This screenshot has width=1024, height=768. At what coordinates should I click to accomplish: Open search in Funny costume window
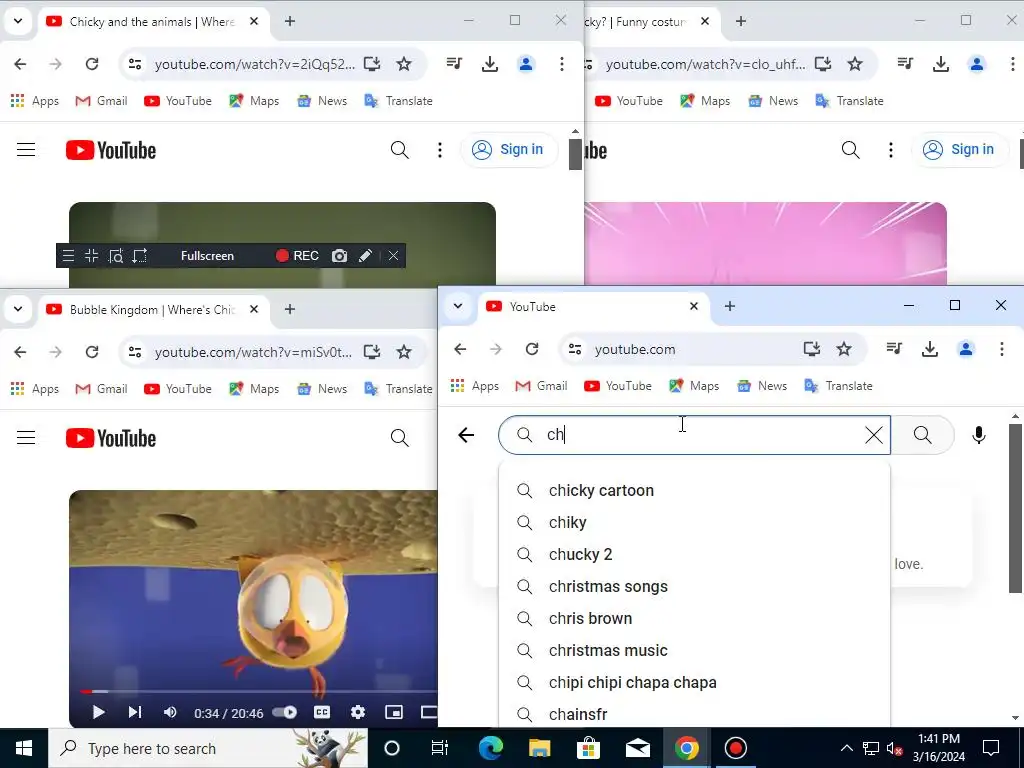(850, 150)
